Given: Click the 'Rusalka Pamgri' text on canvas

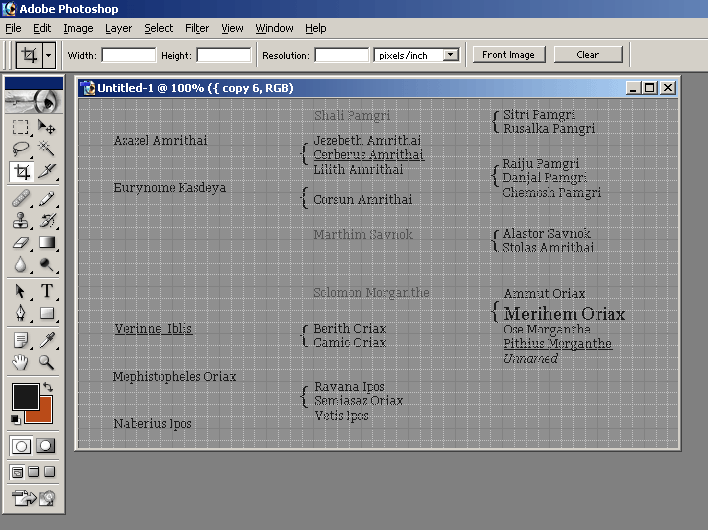Looking at the screenshot, I should point(549,129).
